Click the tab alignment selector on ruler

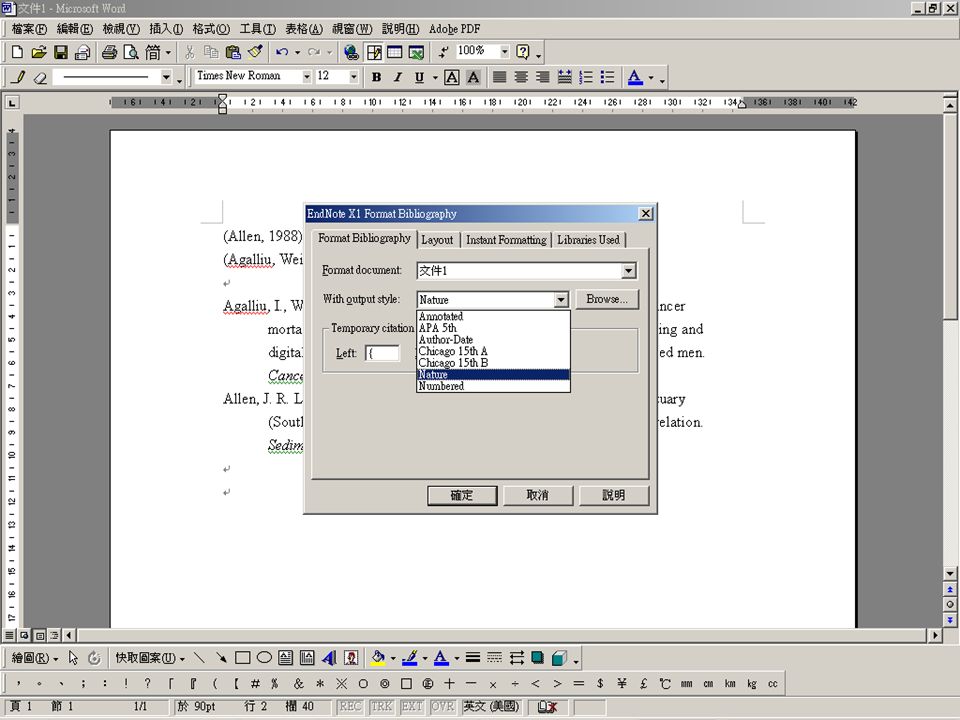tap(12, 102)
